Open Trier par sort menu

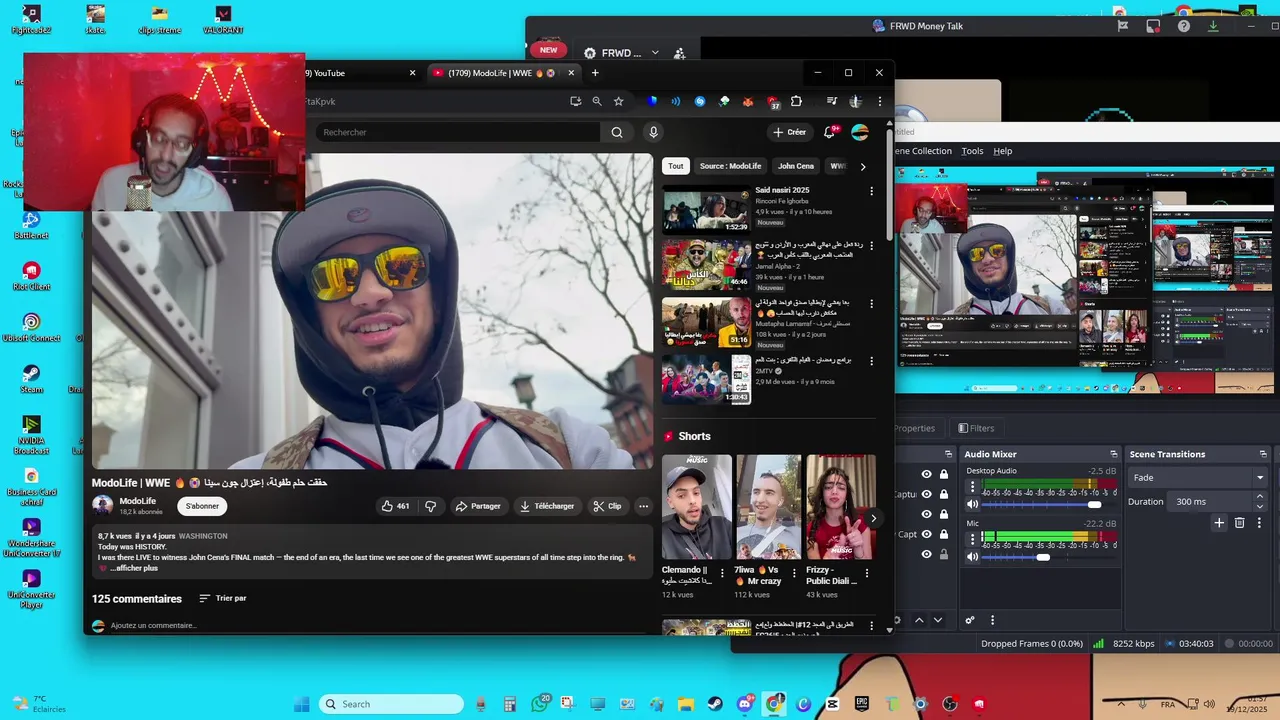[x=222, y=598]
